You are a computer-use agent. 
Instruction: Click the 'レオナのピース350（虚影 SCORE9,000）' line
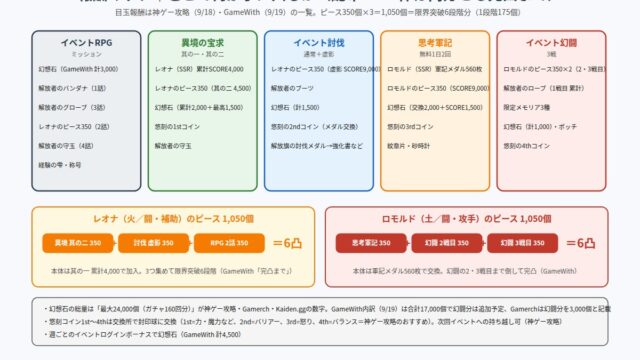(326, 69)
